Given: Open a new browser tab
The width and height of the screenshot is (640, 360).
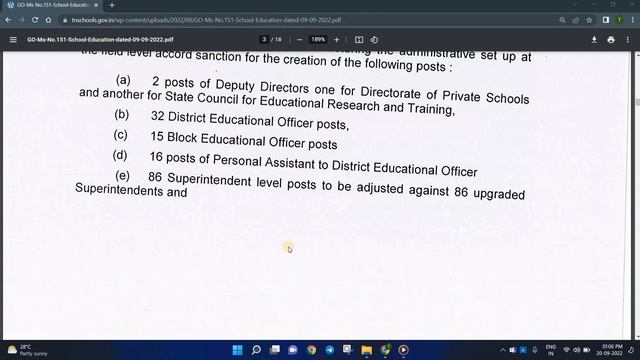Looking at the screenshot, I should pyautogui.click(x=112, y=5).
